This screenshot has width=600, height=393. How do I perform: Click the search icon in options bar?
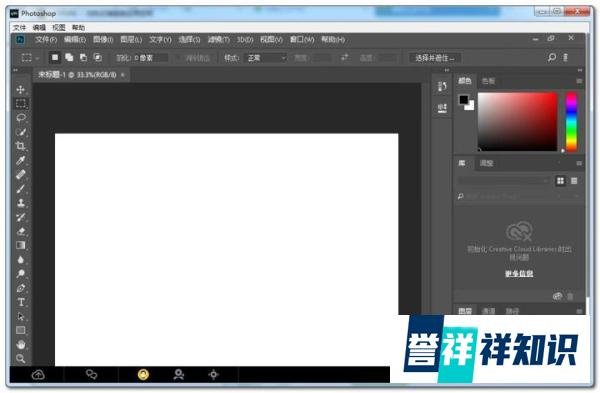(x=551, y=58)
